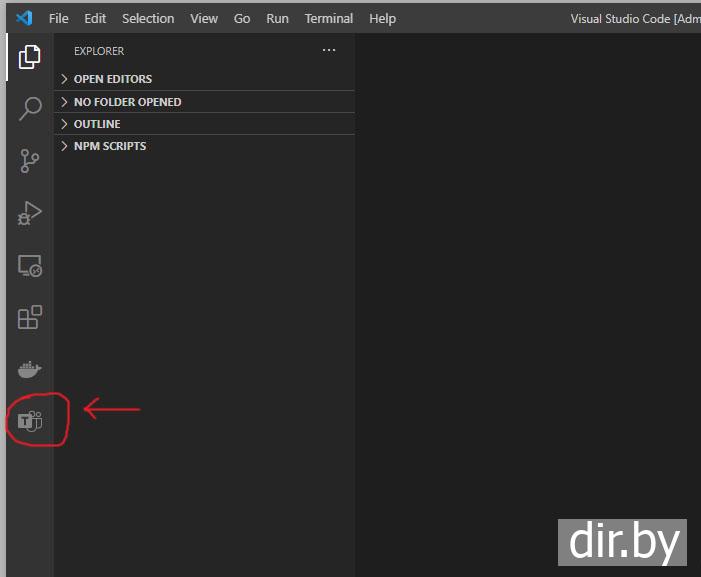Open the Help menu
The height and width of the screenshot is (577, 701).
(x=383, y=19)
